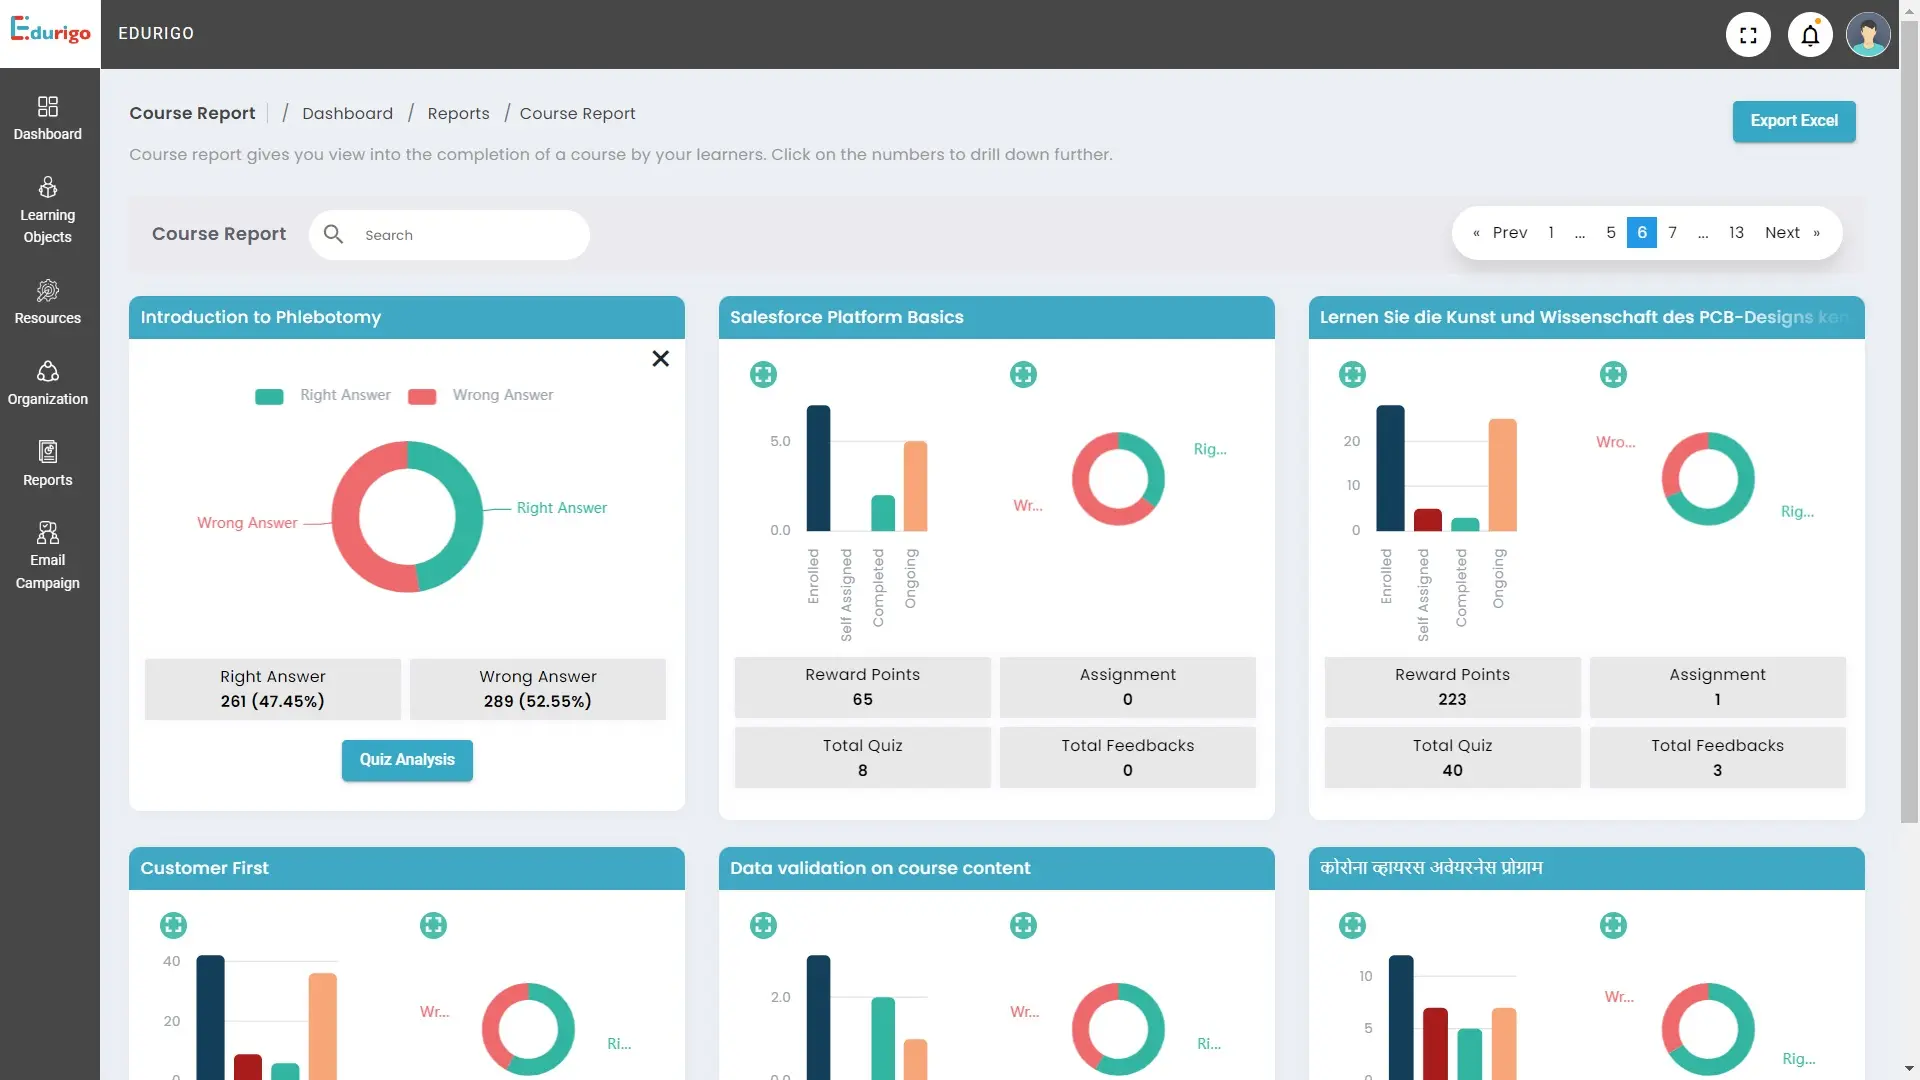Toggle fullscreen mode icon in header
This screenshot has width=1920, height=1080.
[1748, 35]
